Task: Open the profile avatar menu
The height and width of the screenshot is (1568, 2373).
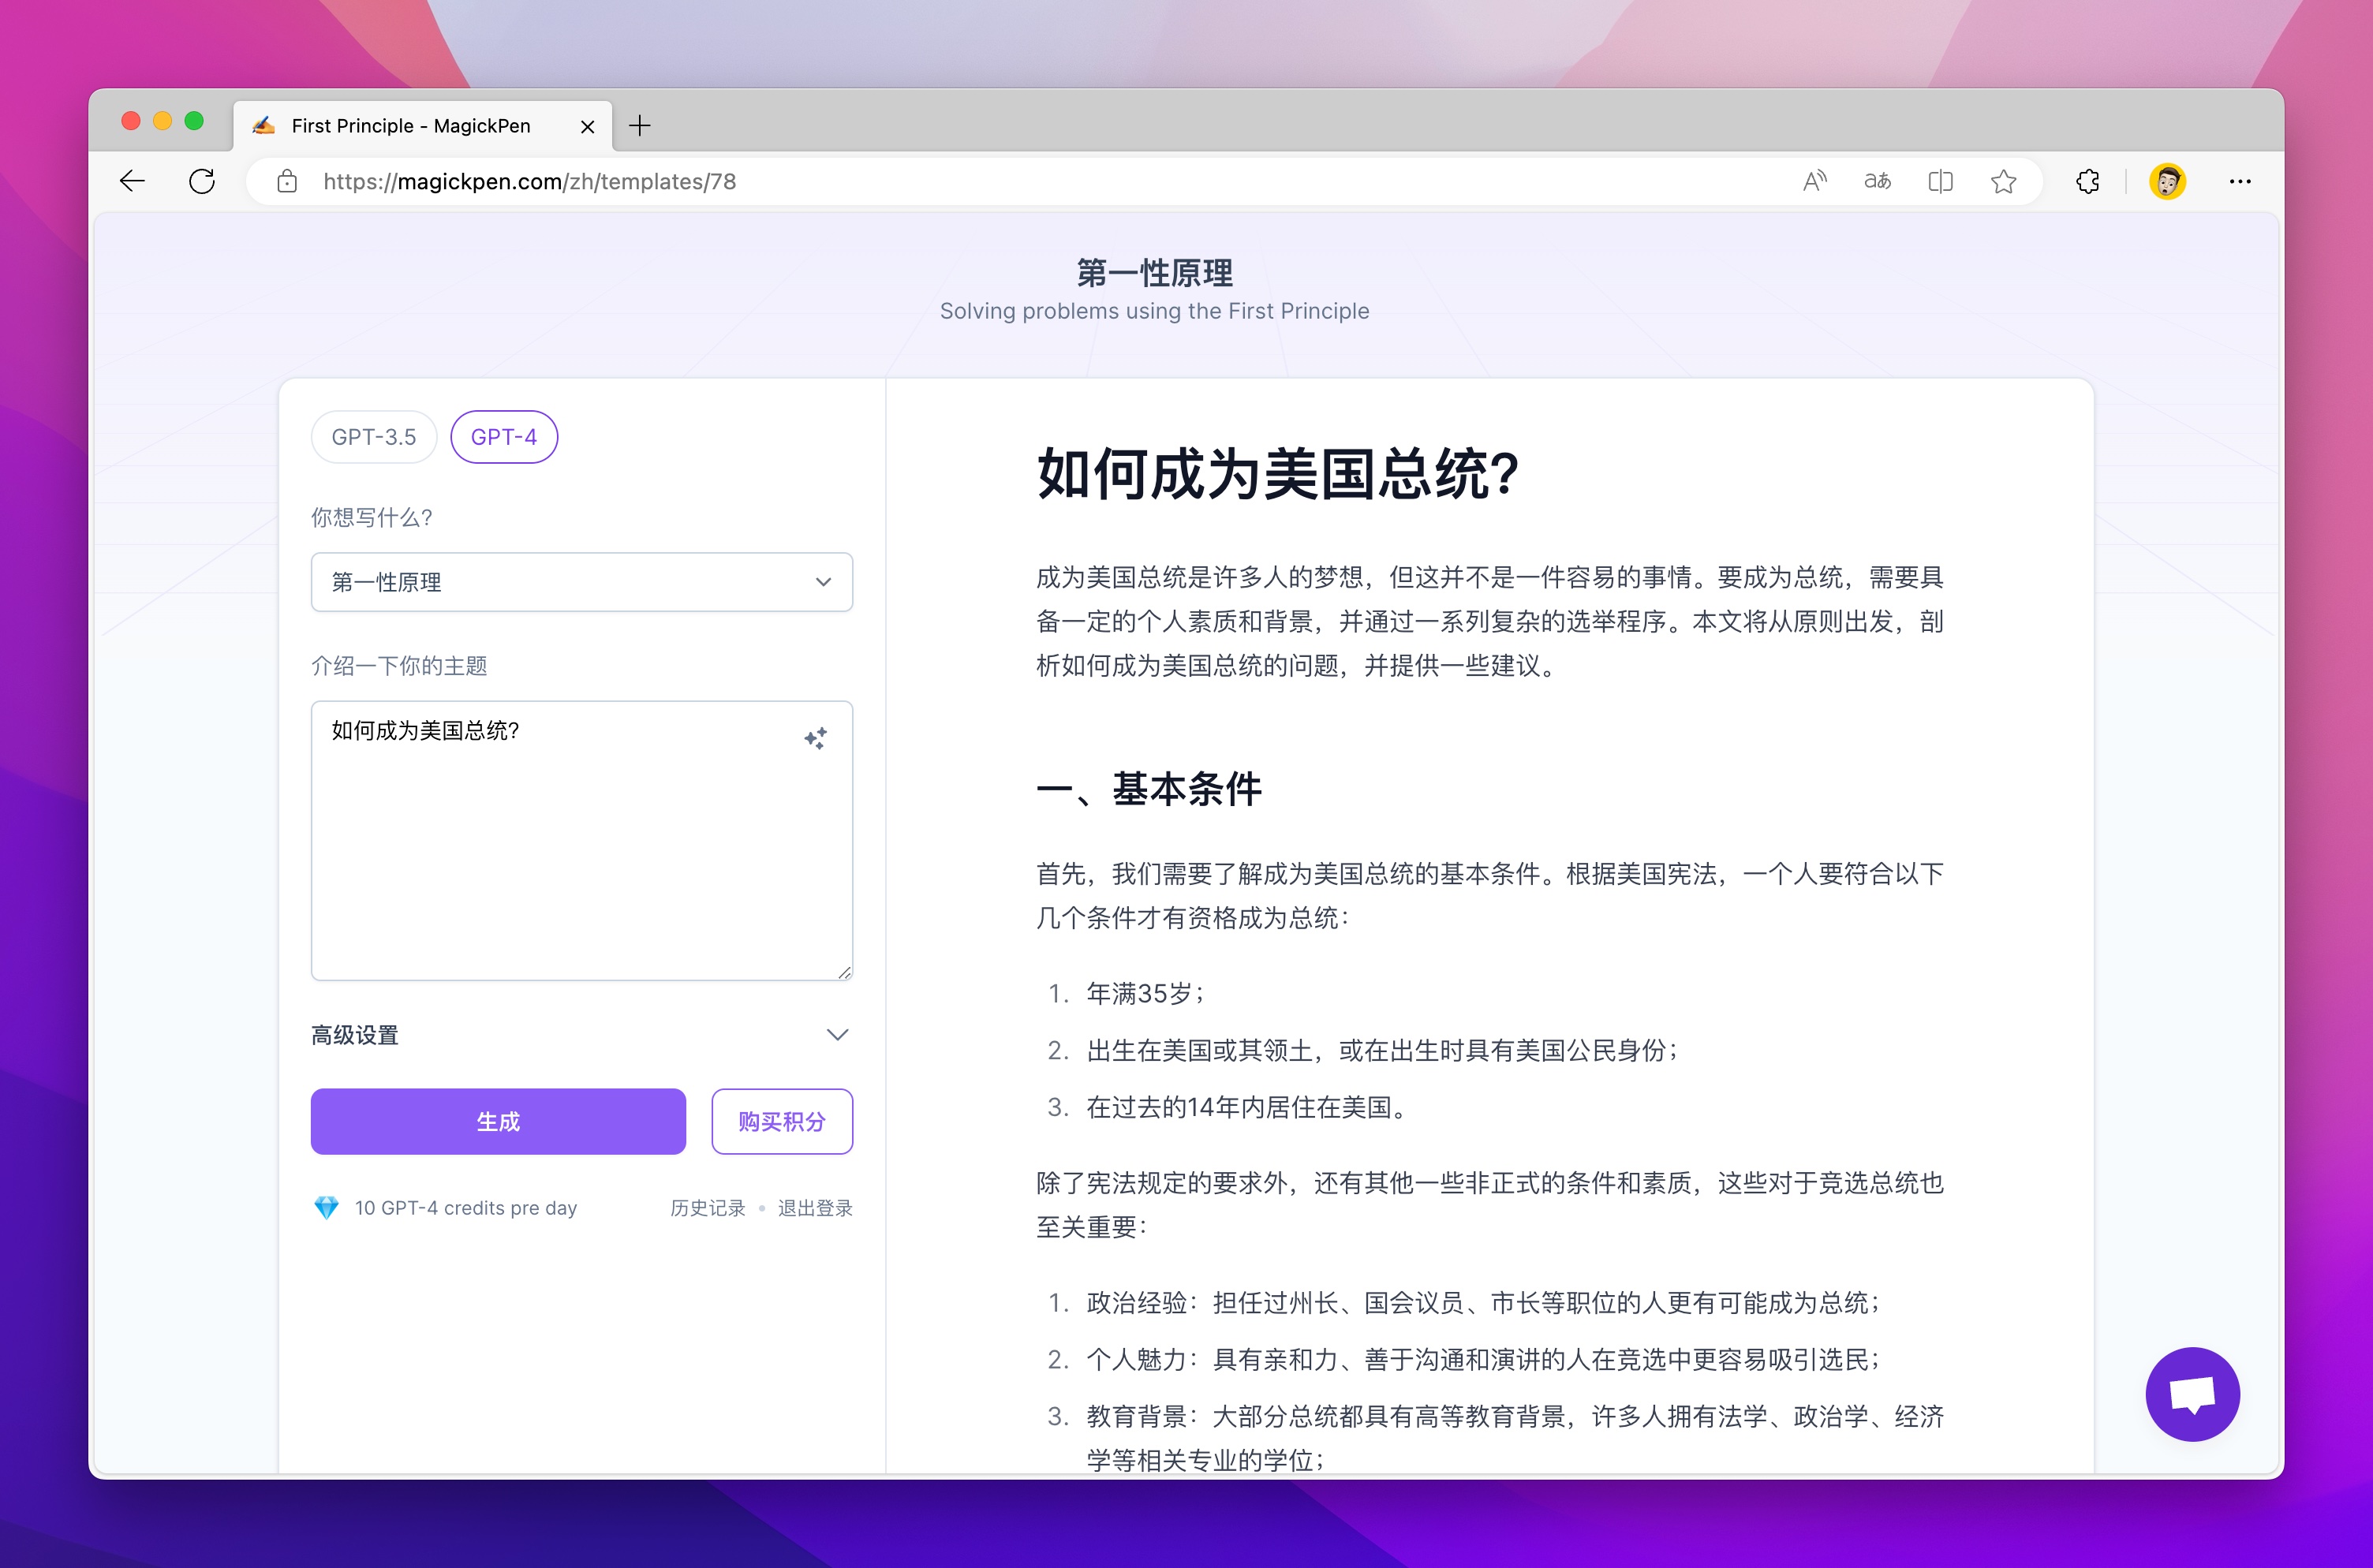Action: coord(2167,181)
